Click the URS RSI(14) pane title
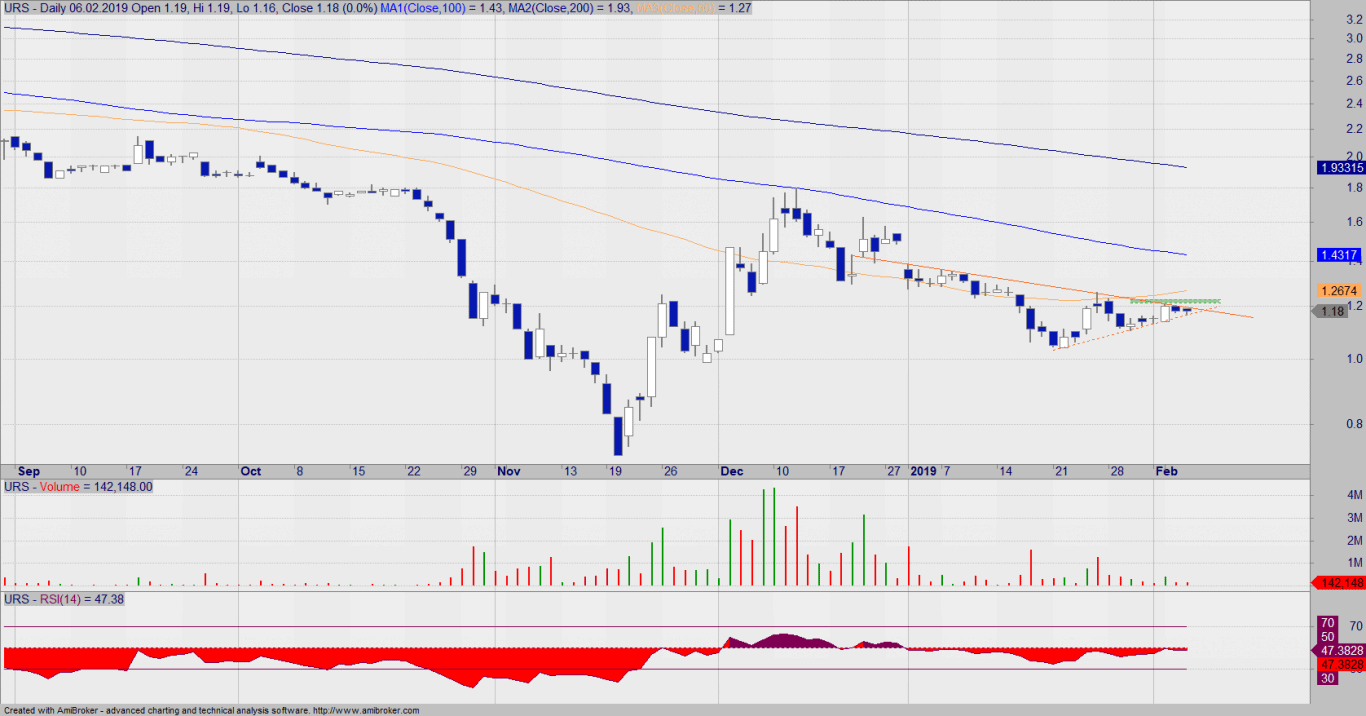The width and height of the screenshot is (1366, 716). pyautogui.click(x=64, y=599)
